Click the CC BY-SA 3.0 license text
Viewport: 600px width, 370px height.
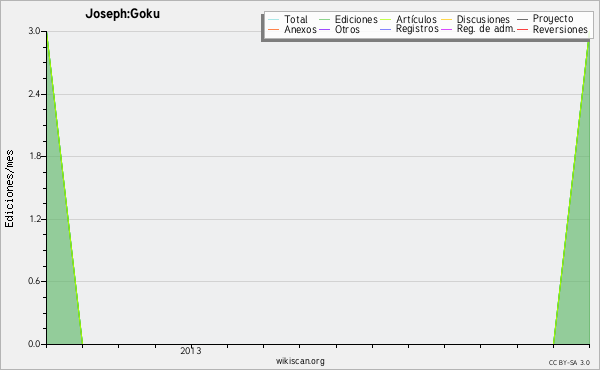(569, 362)
